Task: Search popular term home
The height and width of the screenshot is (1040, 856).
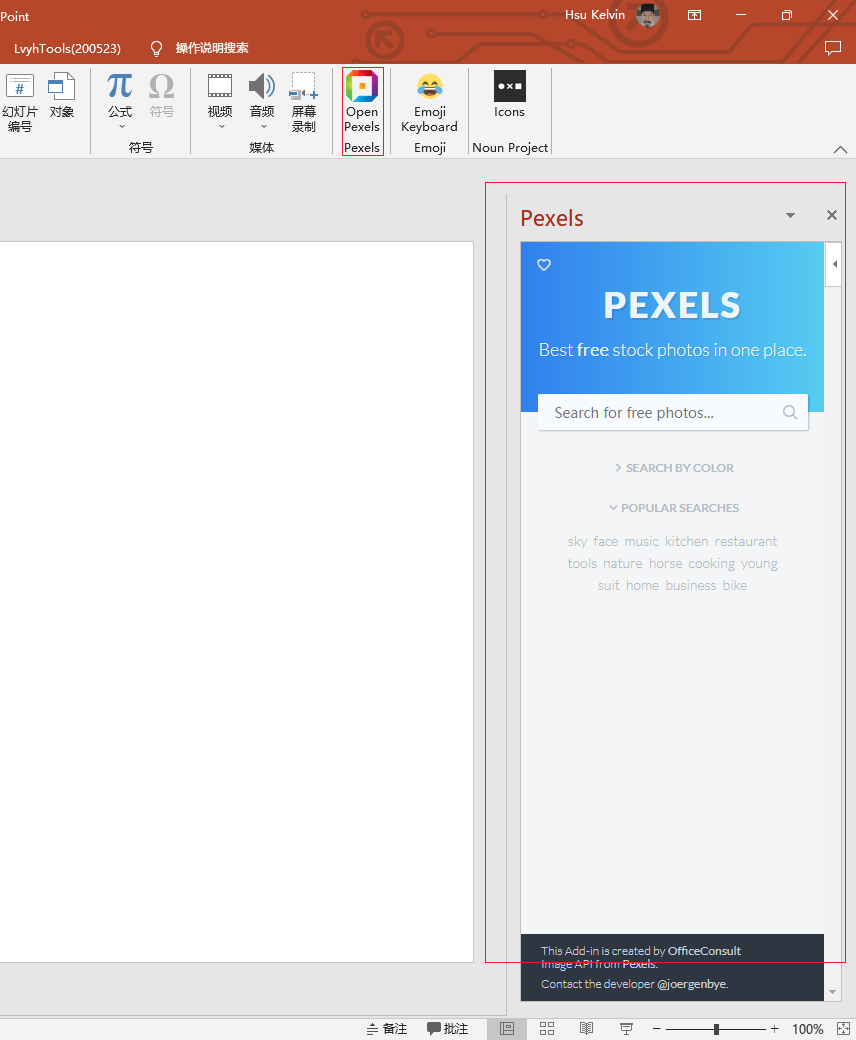Action: pyautogui.click(x=642, y=586)
